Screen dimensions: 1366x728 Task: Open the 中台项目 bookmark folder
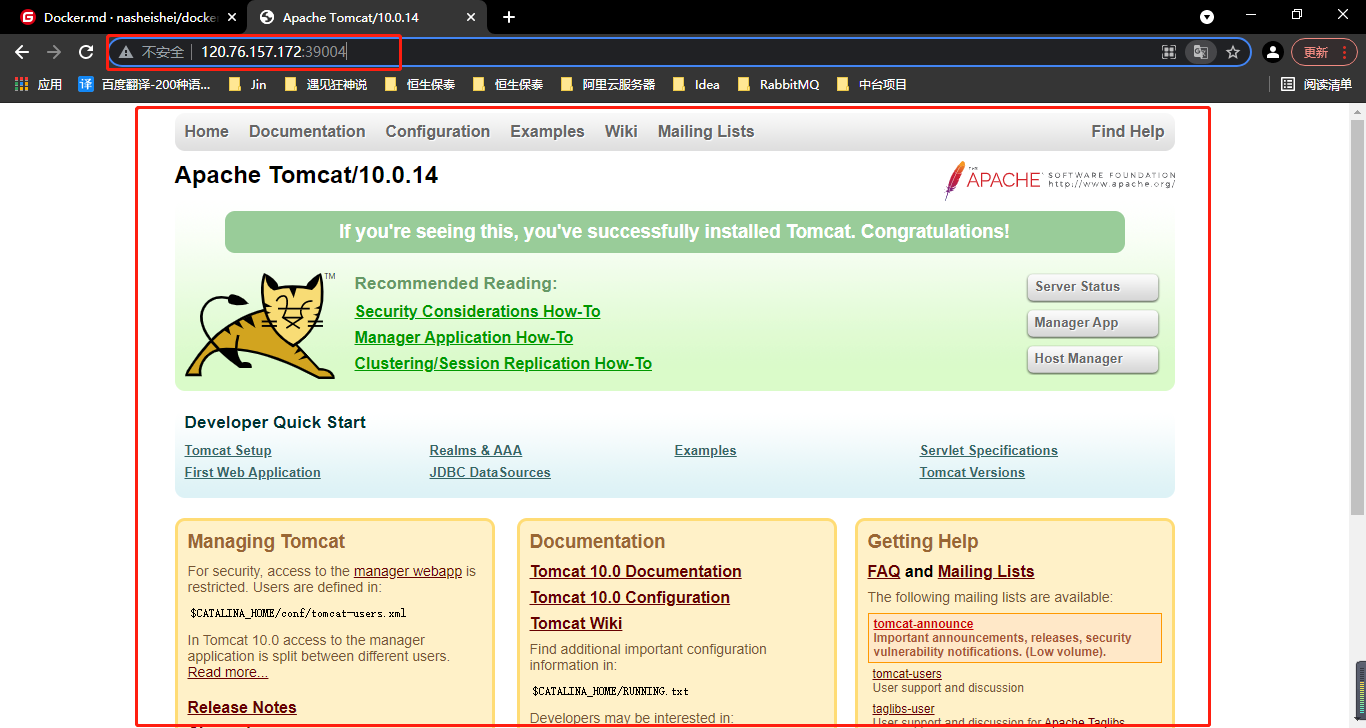872,85
